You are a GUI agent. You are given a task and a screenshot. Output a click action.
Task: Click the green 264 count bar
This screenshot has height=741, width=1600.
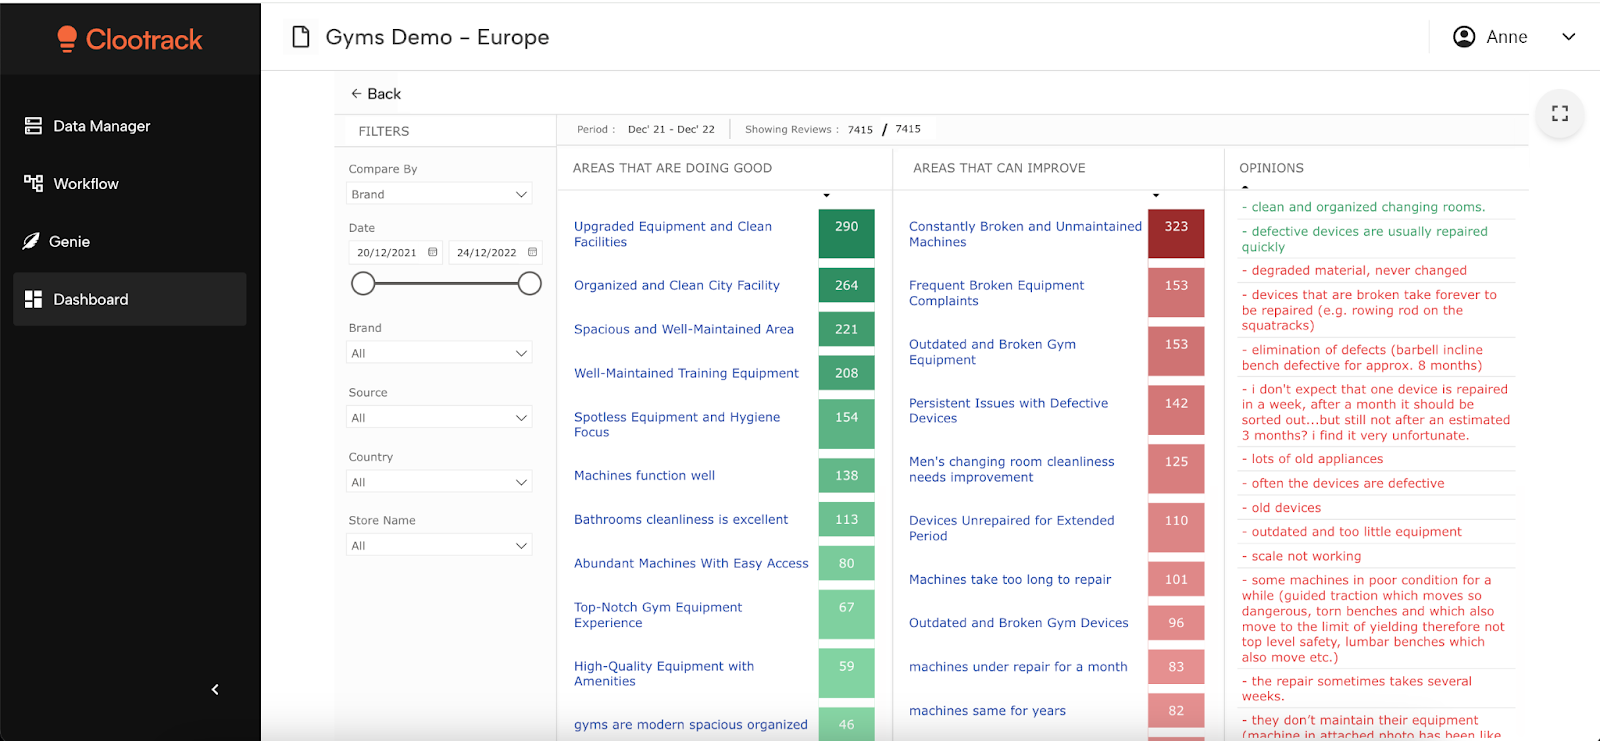(847, 285)
